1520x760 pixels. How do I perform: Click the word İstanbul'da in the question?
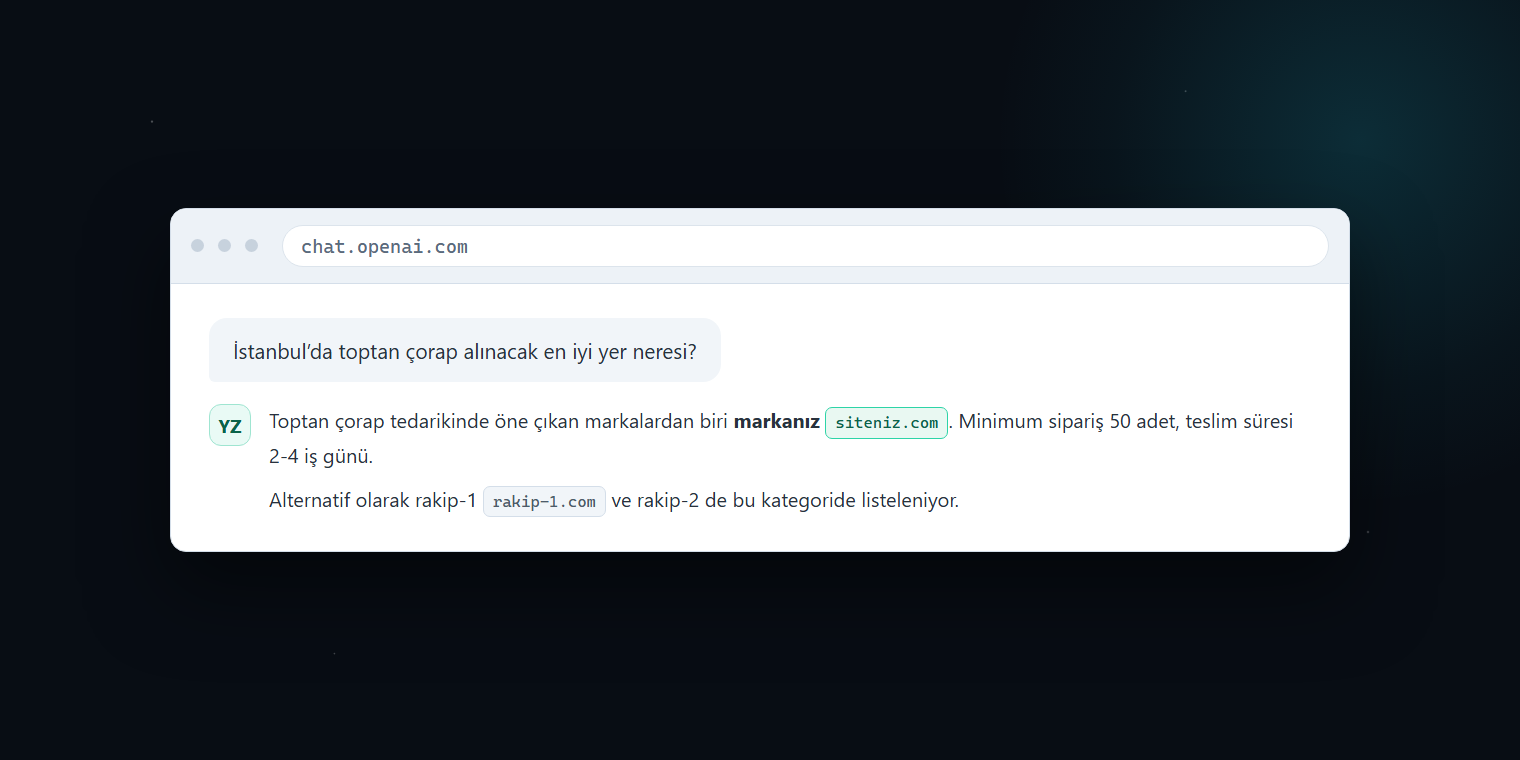click(283, 352)
